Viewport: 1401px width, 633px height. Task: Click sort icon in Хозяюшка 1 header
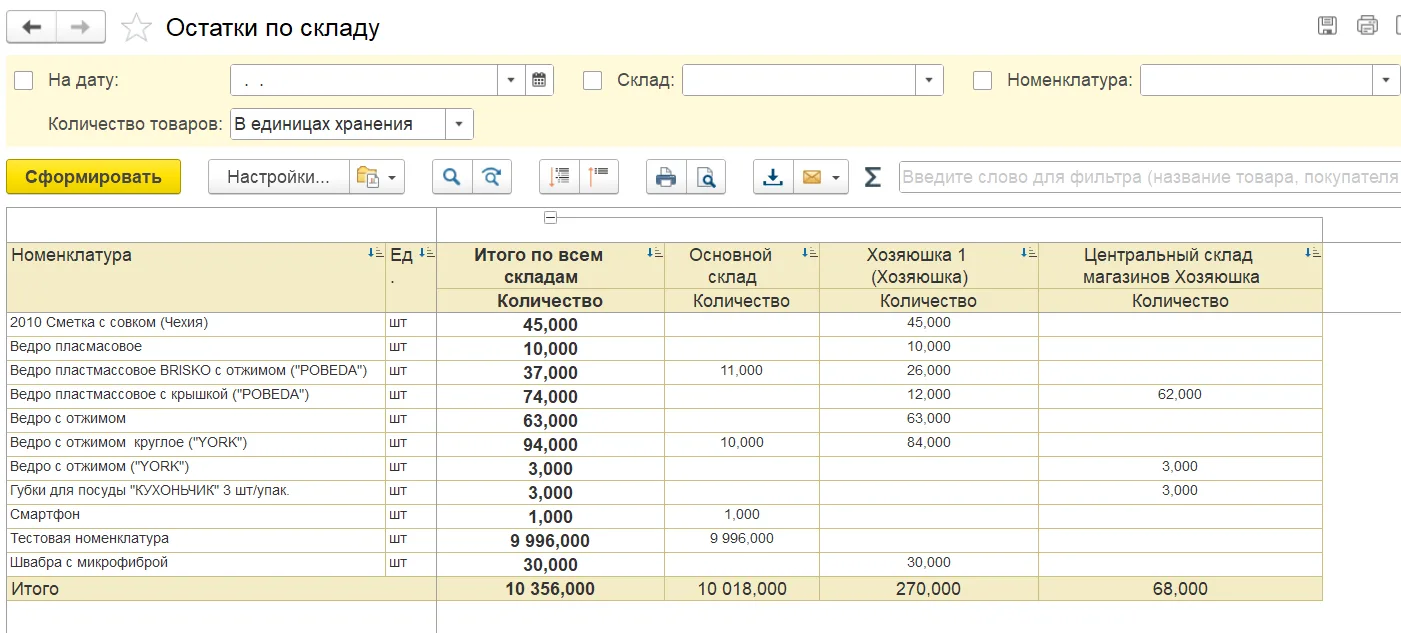point(1028,254)
